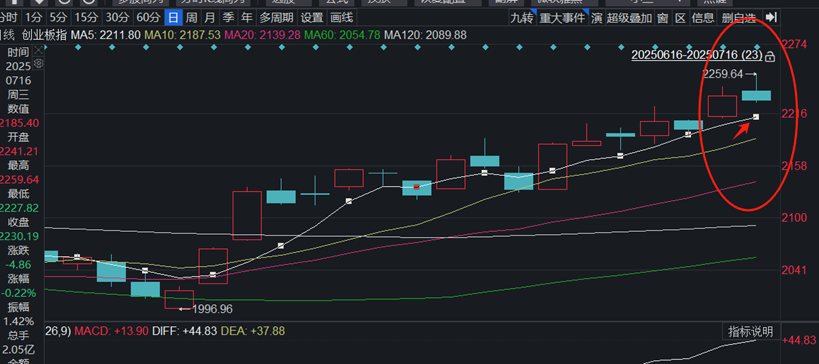Select the 60分 period tab
Screen dimensions: 819x364
pyautogui.click(x=148, y=18)
